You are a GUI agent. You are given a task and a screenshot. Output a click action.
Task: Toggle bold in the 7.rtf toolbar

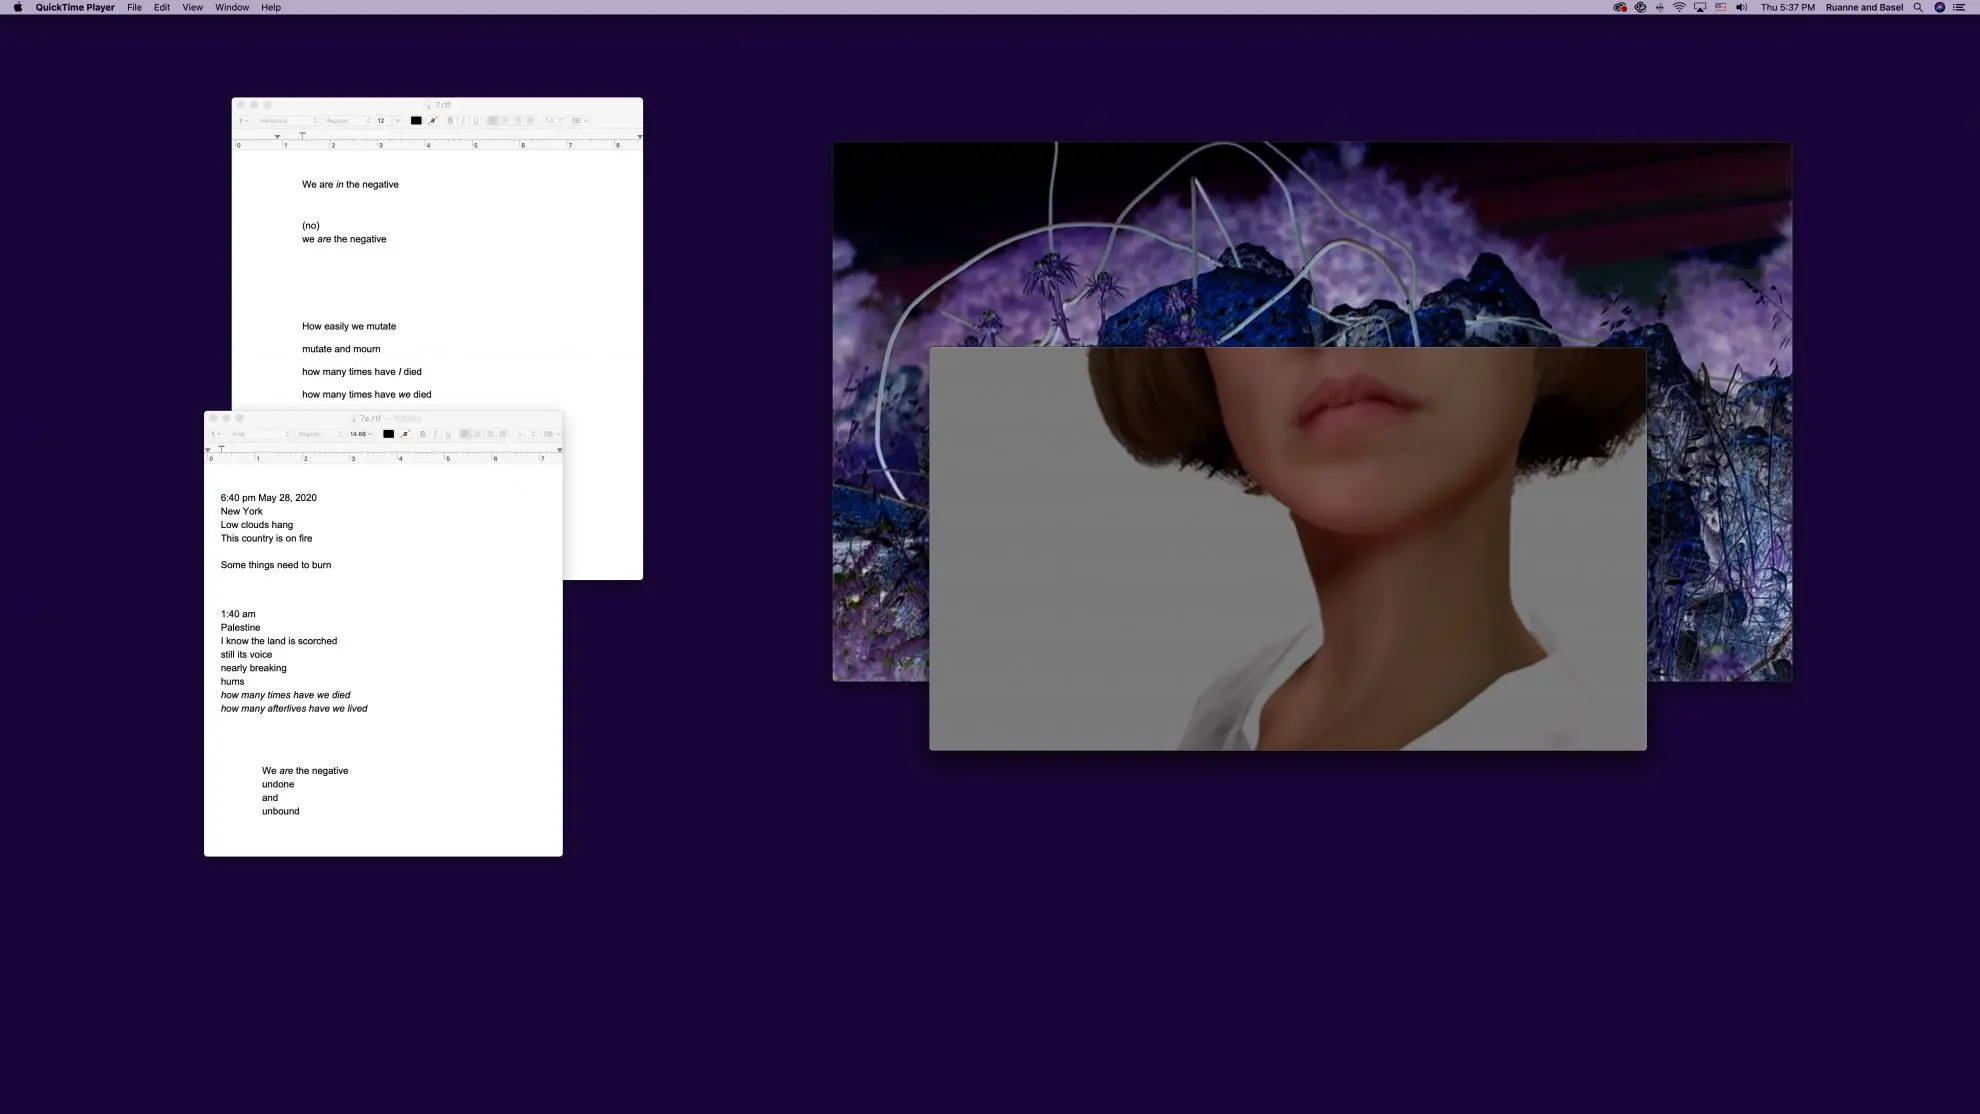click(450, 121)
